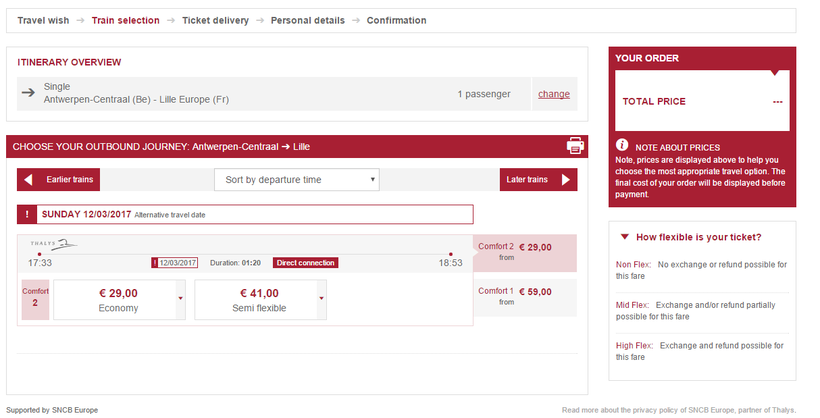Screen dimensions: 820x418
Task: Open the privacy policy link in footer
Action: pyautogui.click(x=679, y=410)
